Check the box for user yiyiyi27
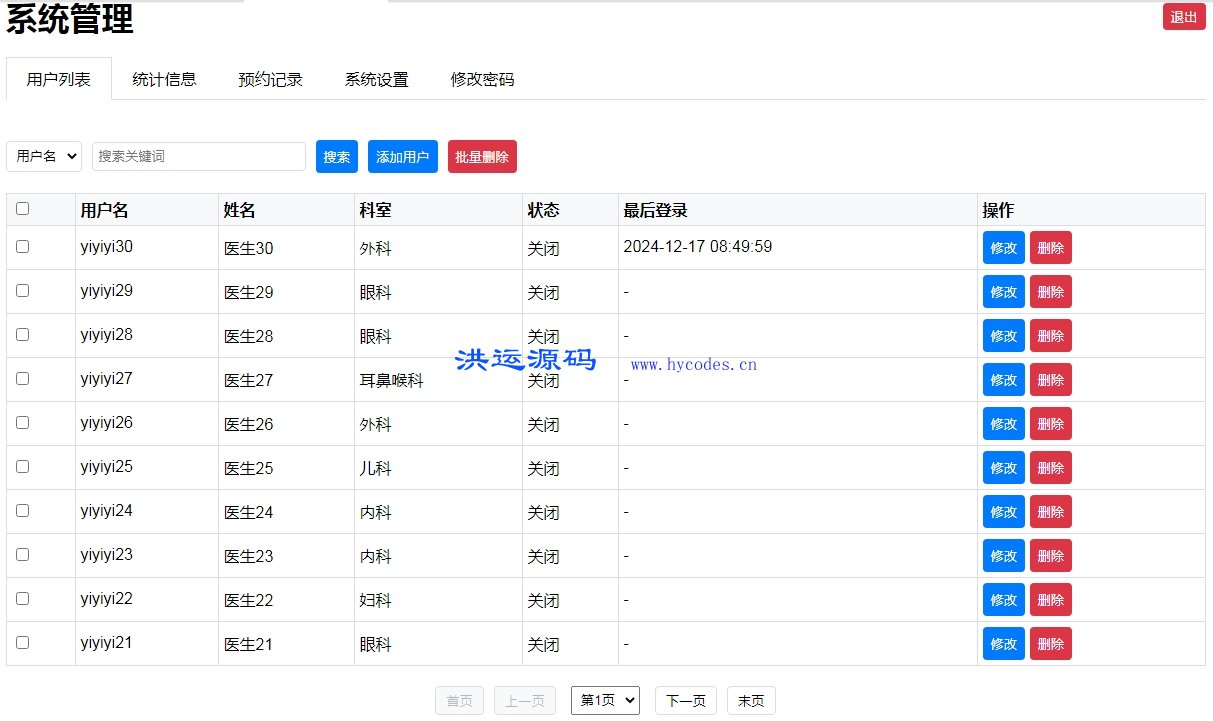Screen dimensions: 1213x721 (x=22, y=378)
